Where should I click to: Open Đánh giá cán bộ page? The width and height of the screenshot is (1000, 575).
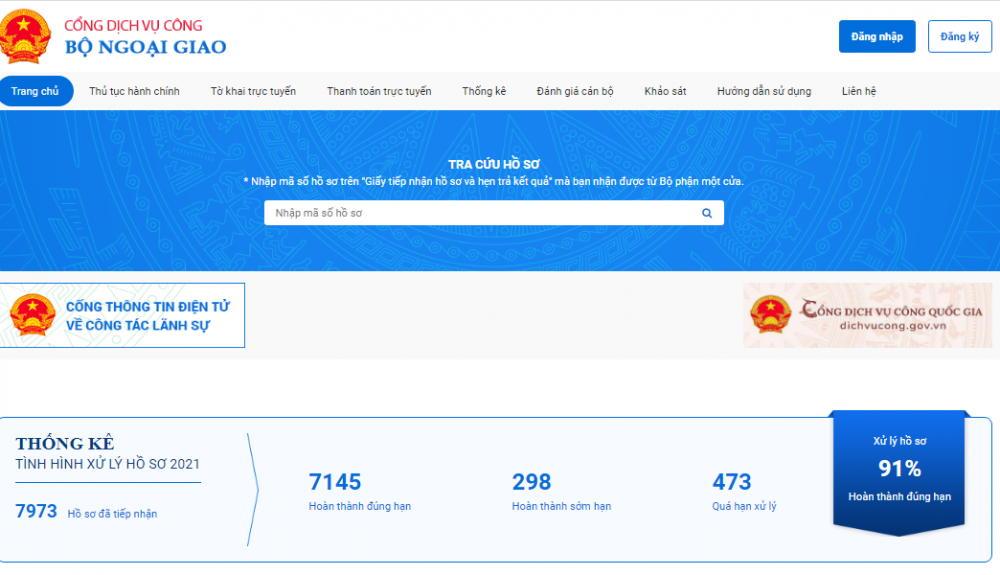(575, 91)
